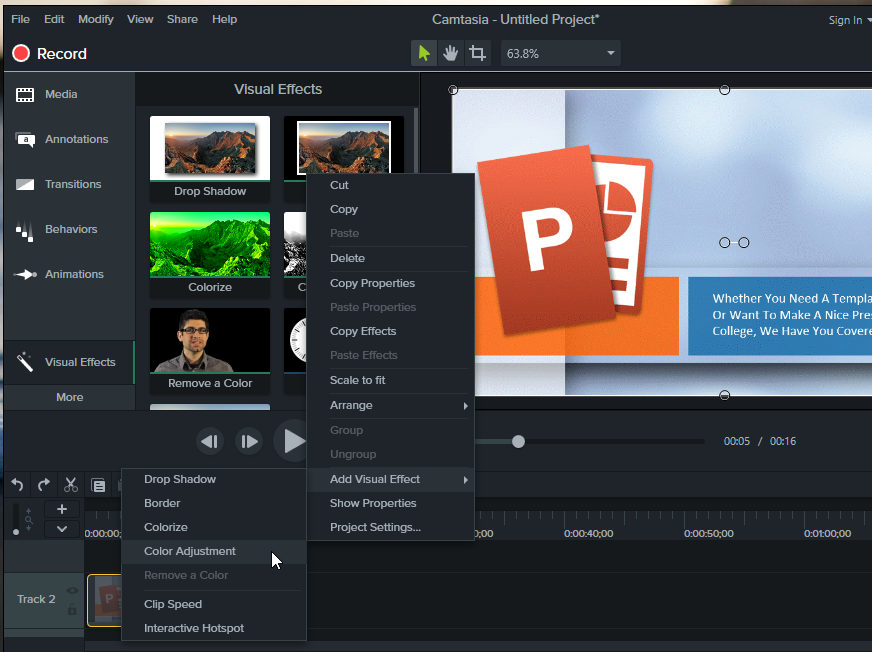Select the Pan hand tool
Image resolution: width=872 pixels, height=652 pixels.
coord(451,53)
